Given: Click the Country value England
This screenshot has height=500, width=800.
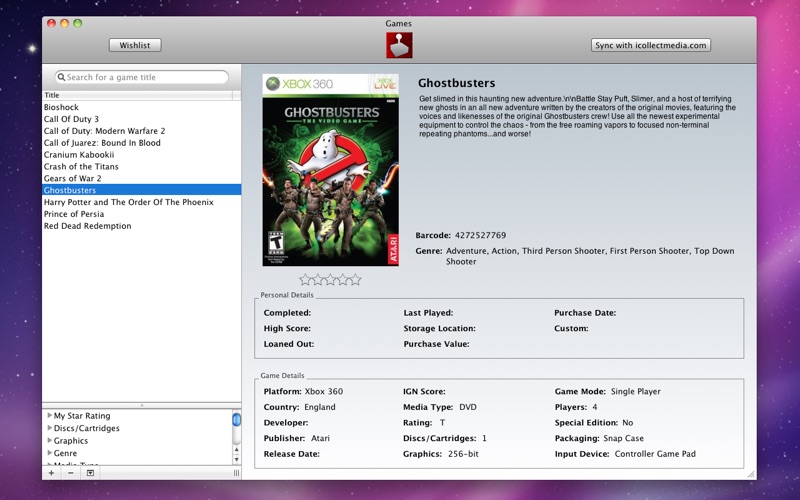Looking at the screenshot, I should [320, 407].
